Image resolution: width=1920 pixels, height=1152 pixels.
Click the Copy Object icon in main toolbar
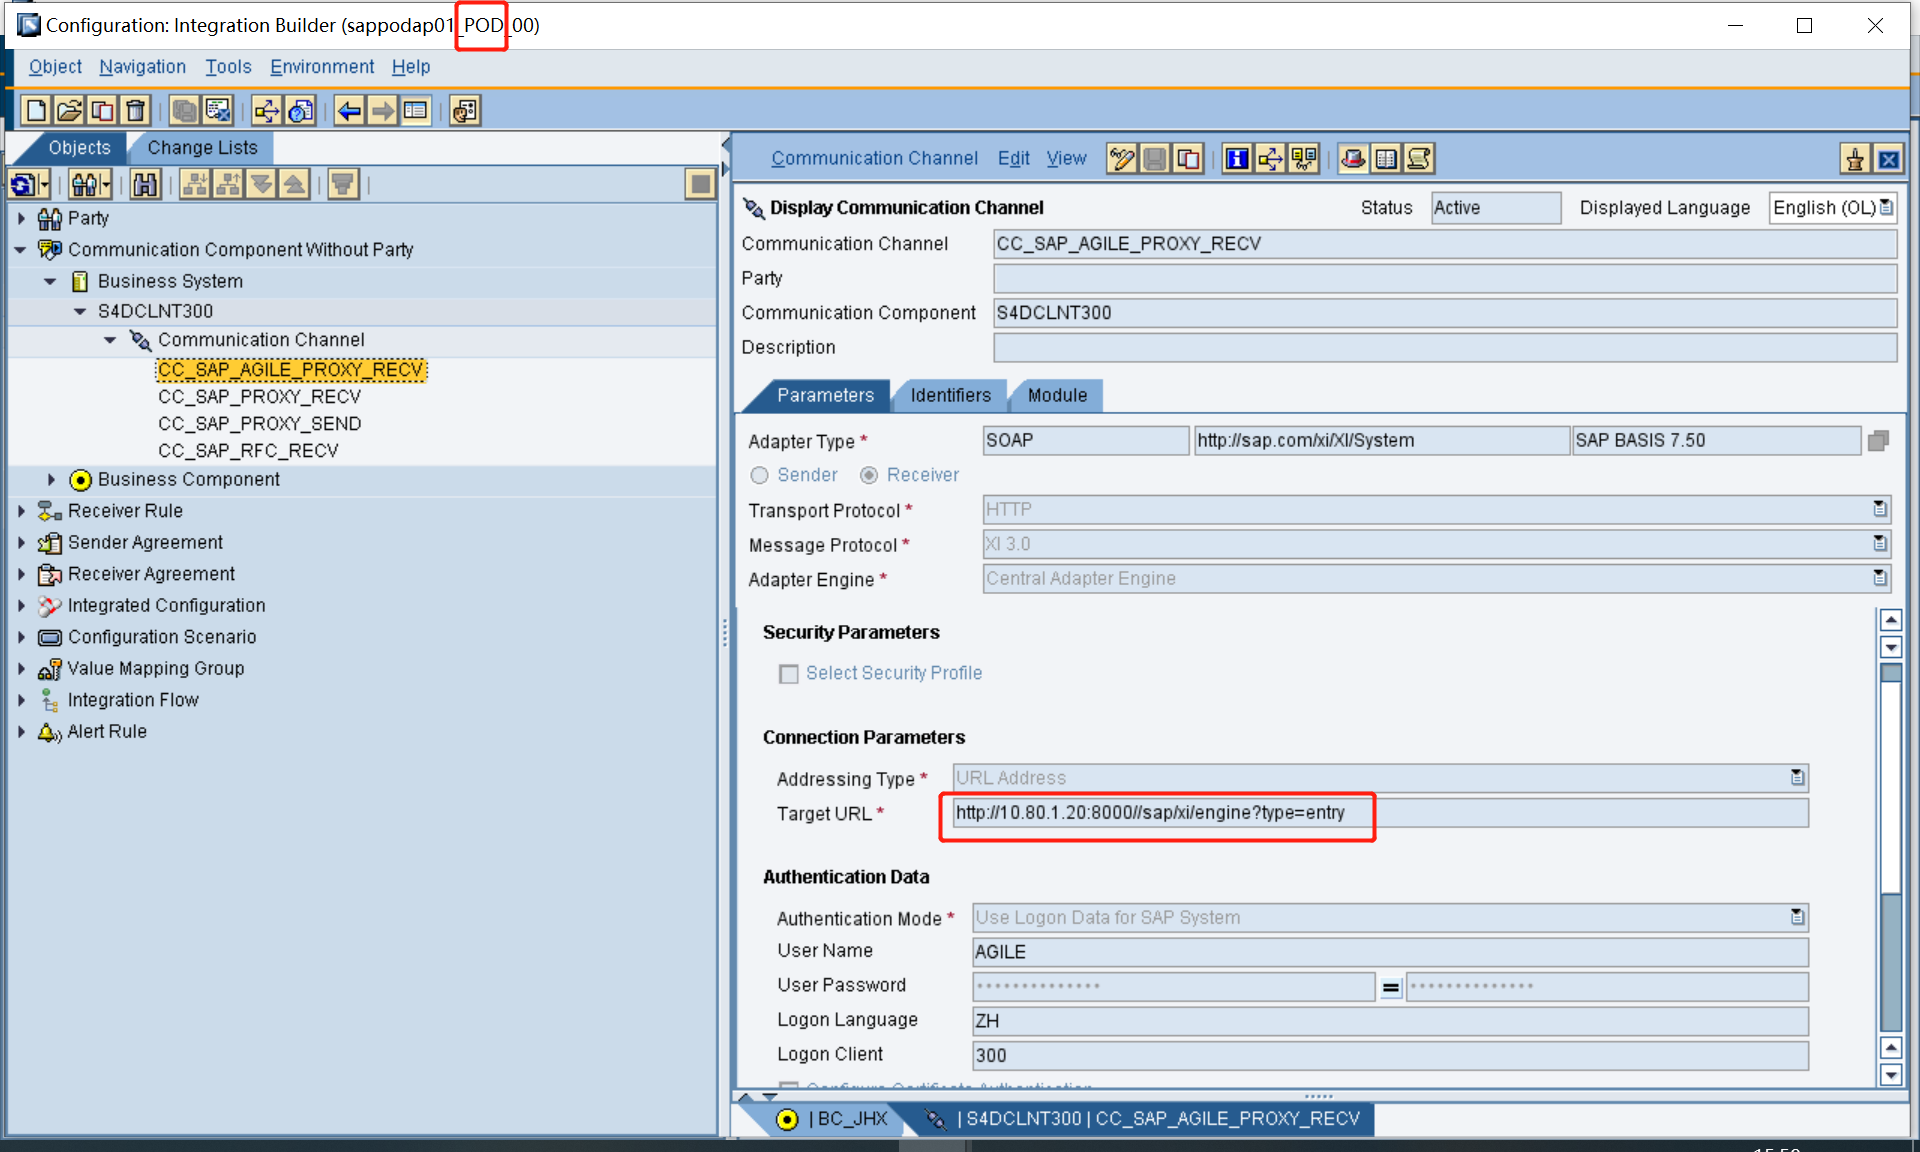[x=102, y=110]
